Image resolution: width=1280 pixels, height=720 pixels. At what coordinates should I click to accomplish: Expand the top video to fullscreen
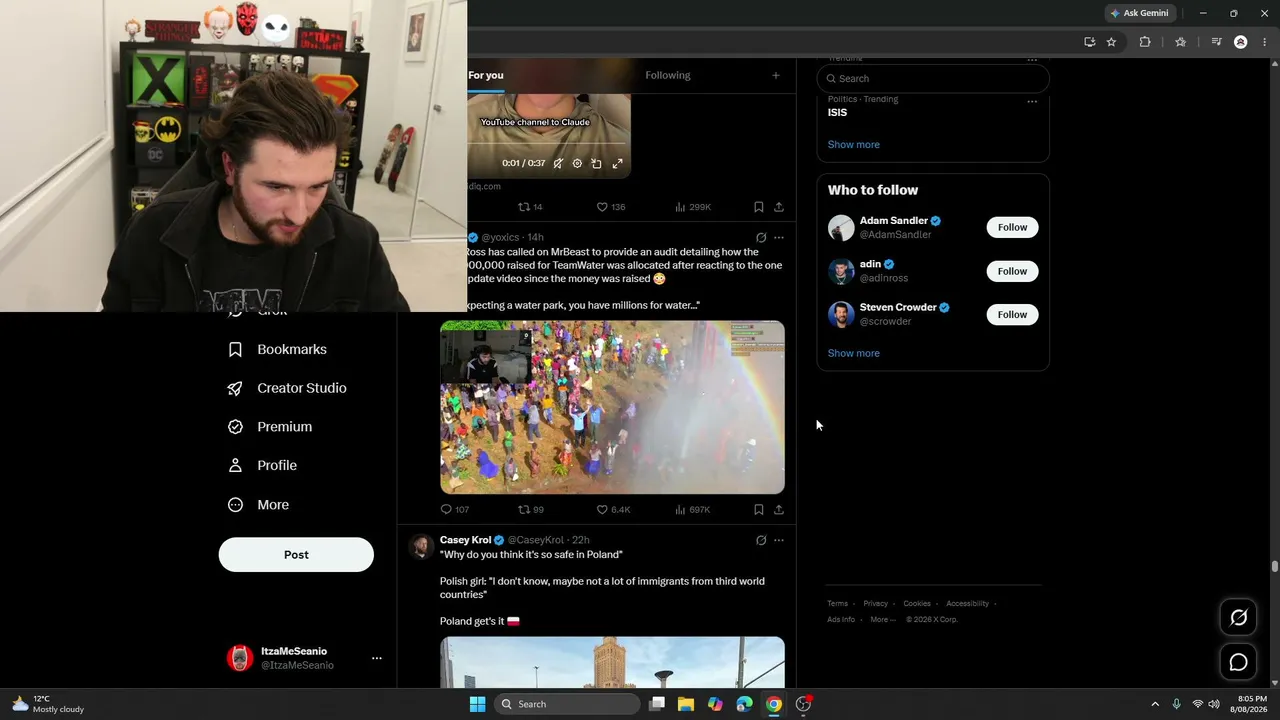[617, 163]
